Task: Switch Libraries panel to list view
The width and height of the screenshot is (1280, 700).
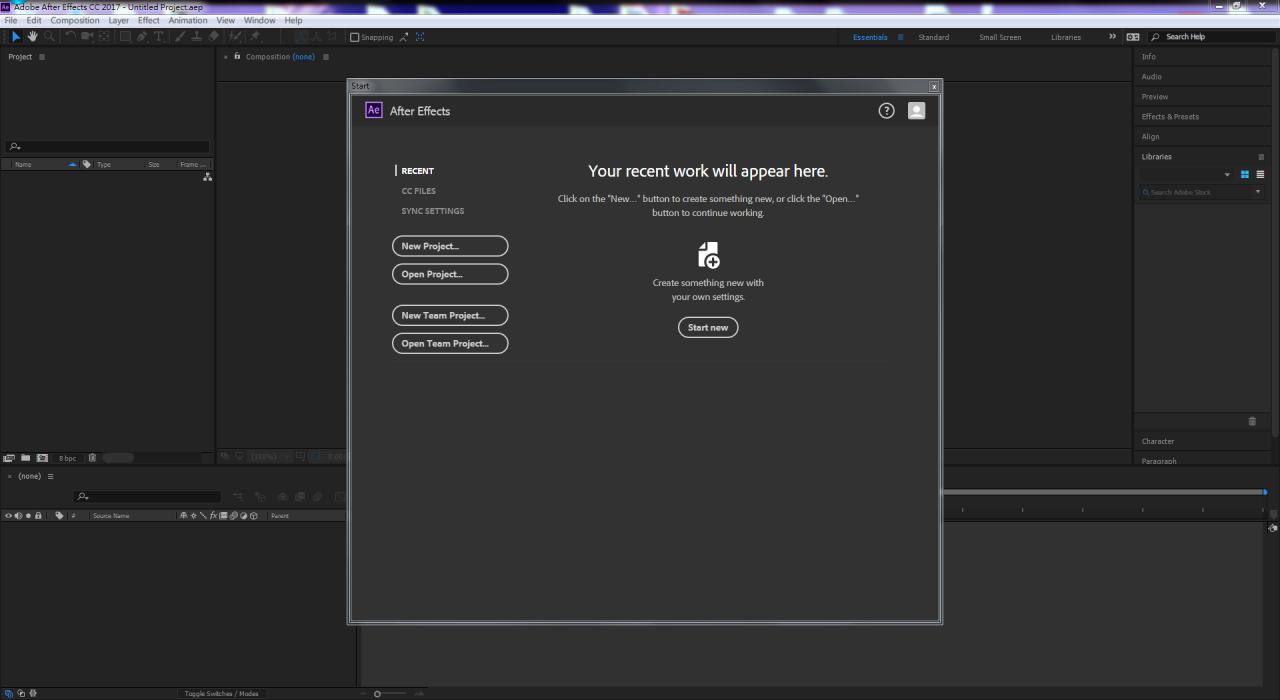Action: coord(1260,174)
